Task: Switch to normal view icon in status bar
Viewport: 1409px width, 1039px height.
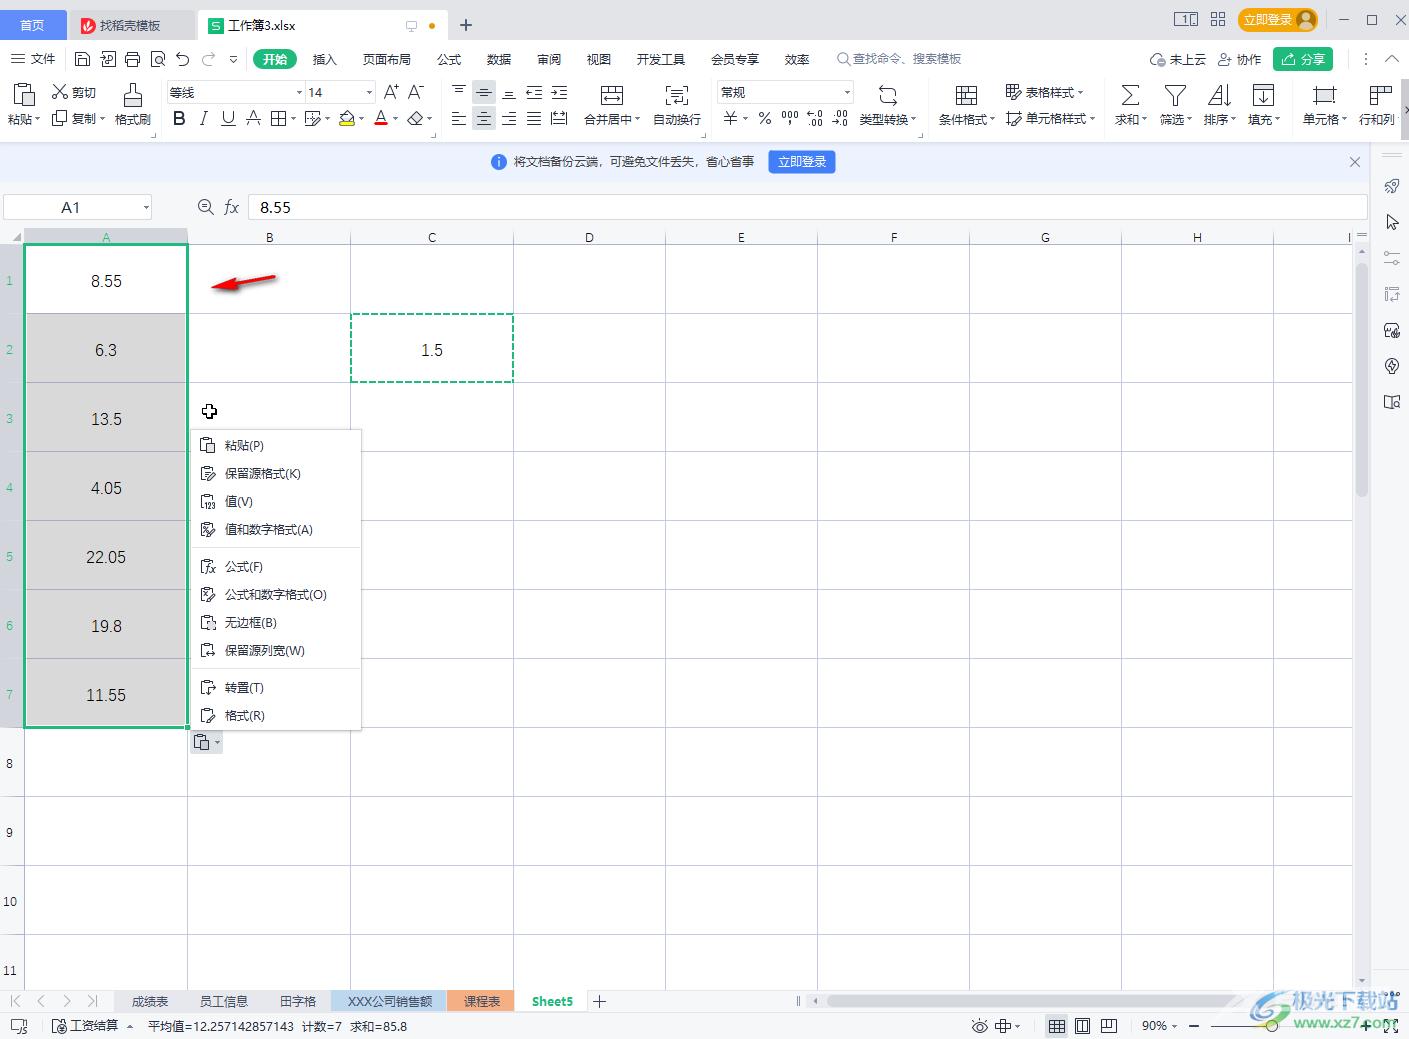Action: tap(1057, 1026)
